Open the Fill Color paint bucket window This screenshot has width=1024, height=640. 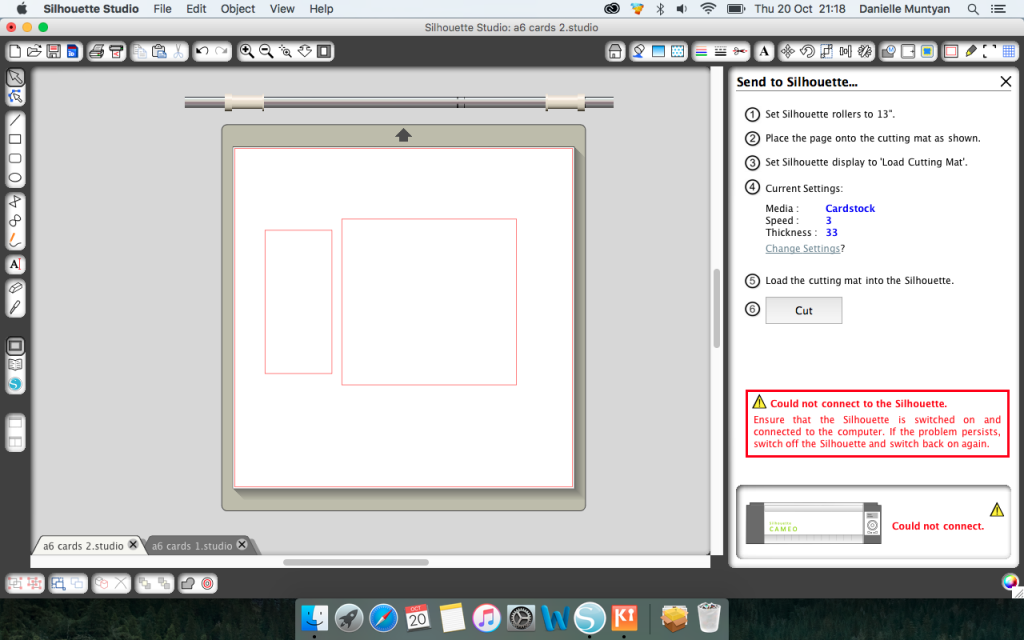(639, 51)
